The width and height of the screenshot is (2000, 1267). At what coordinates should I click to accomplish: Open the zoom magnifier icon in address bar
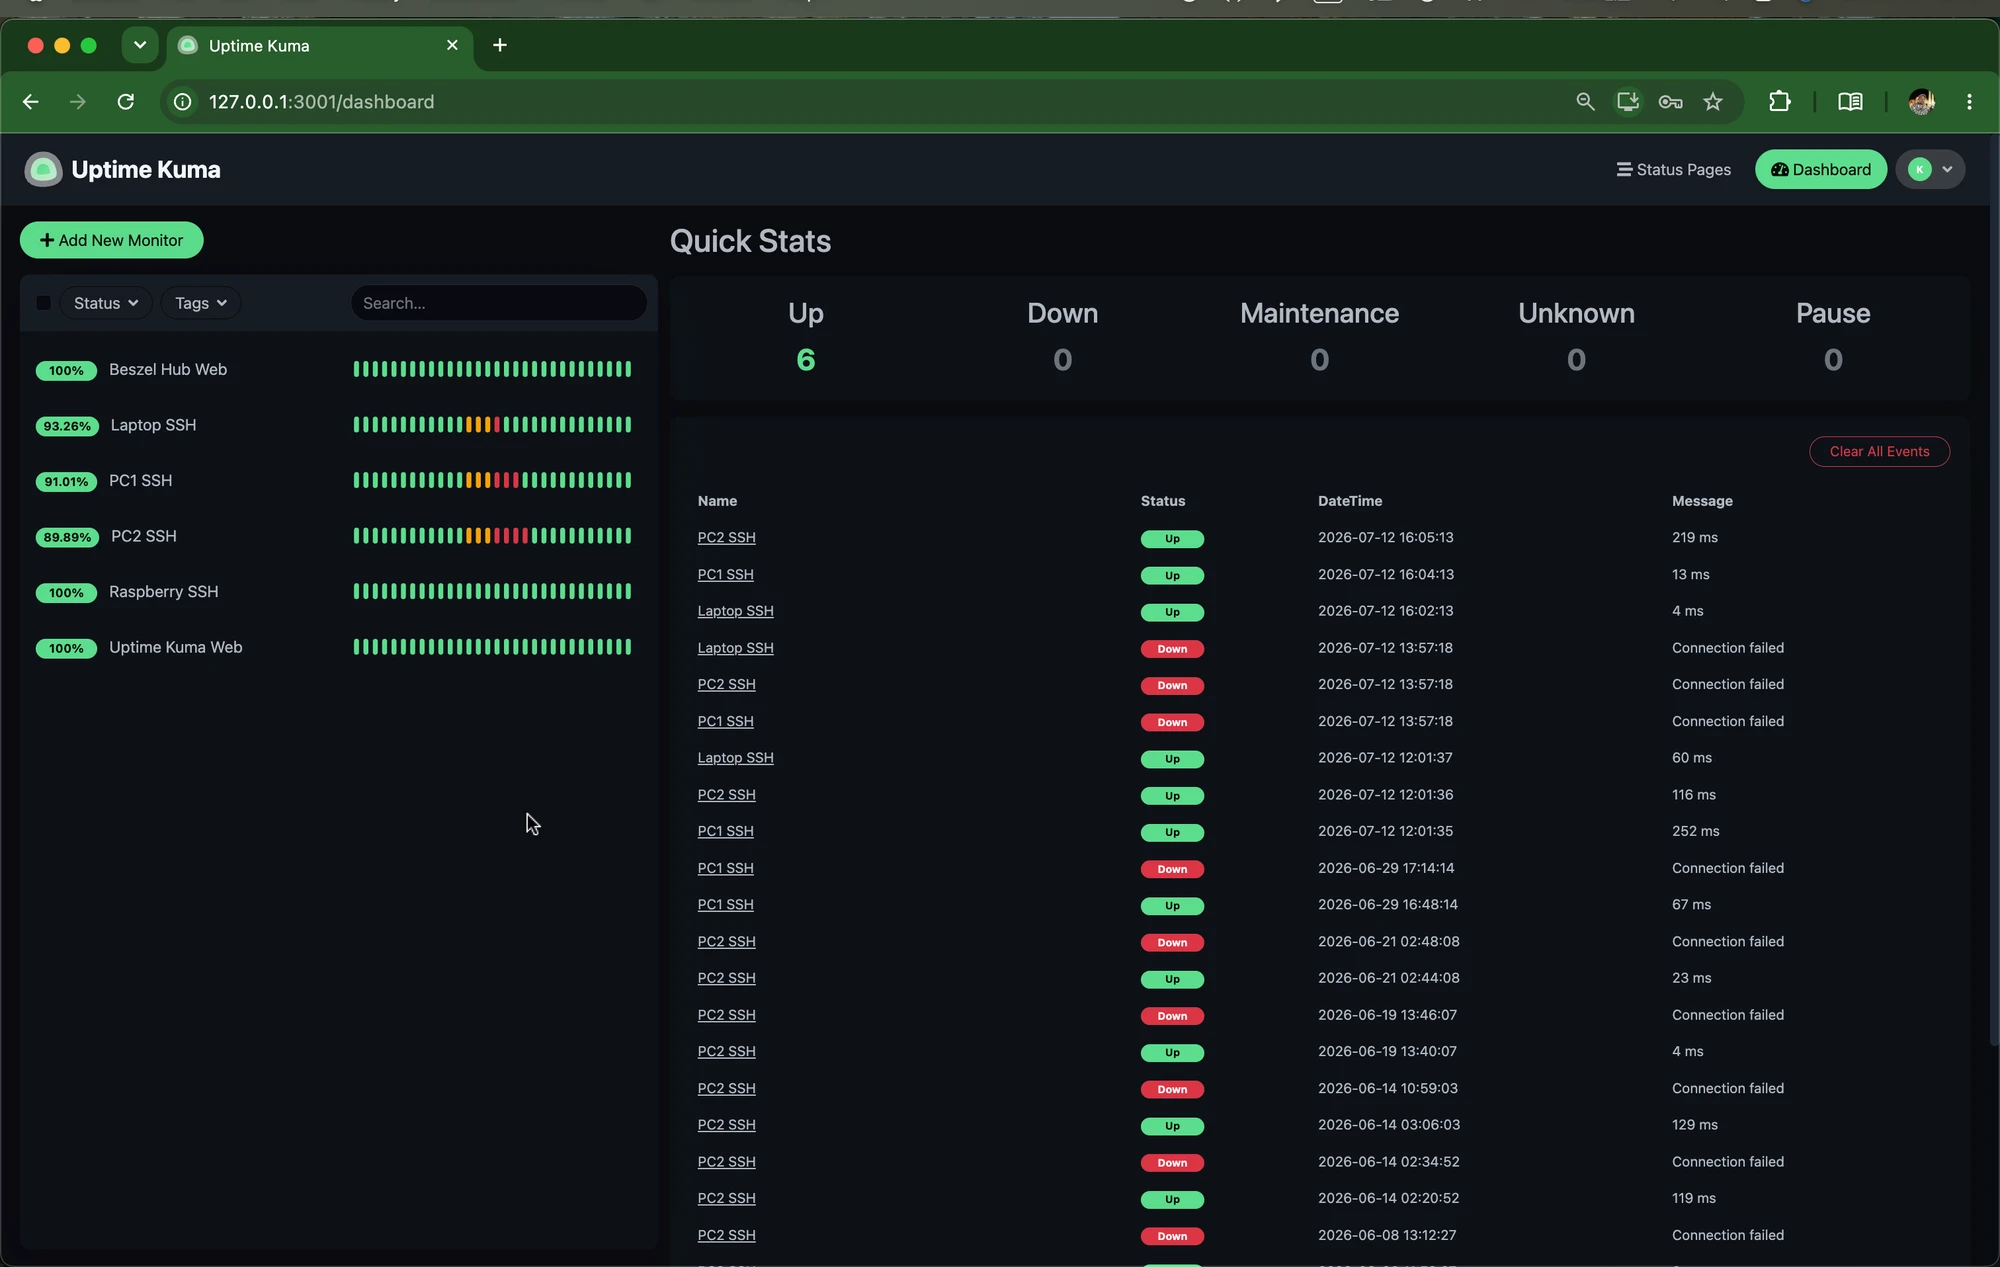(1585, 102)
